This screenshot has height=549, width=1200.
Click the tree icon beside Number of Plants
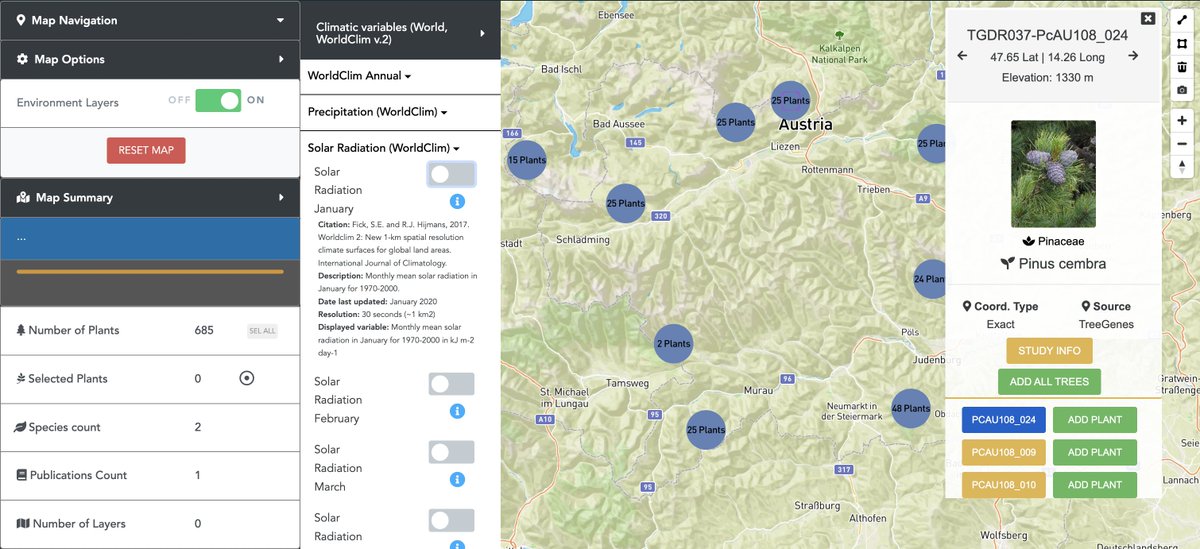[x=21, y=330]
